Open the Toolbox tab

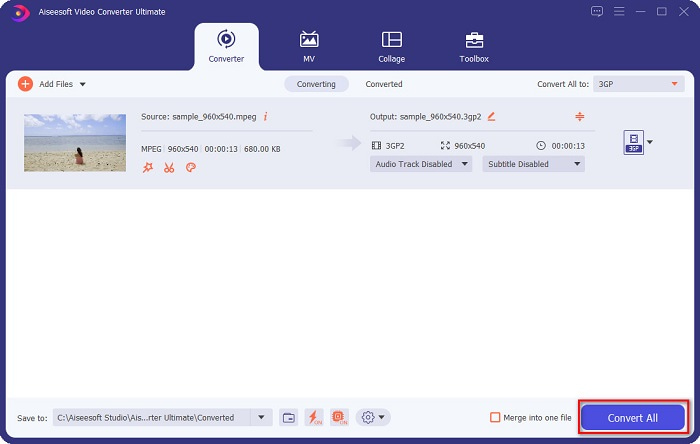coord(473,46)
